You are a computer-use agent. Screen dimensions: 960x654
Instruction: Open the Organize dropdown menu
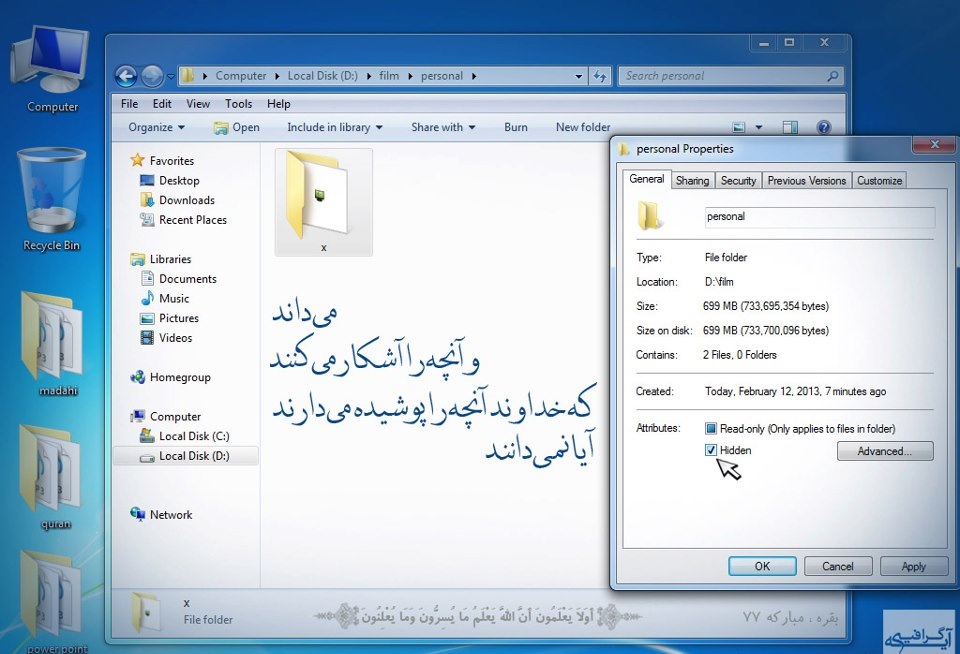[x=157, y=128]
